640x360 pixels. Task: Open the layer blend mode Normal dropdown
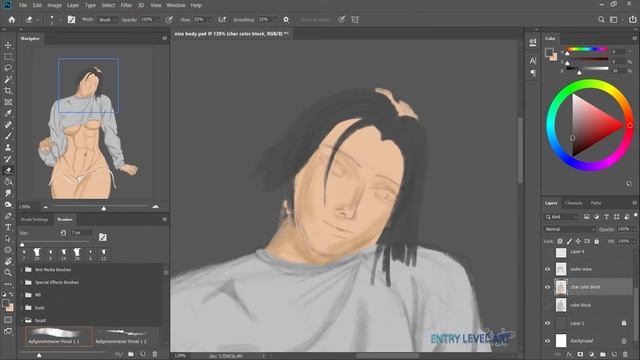point(569,229)
